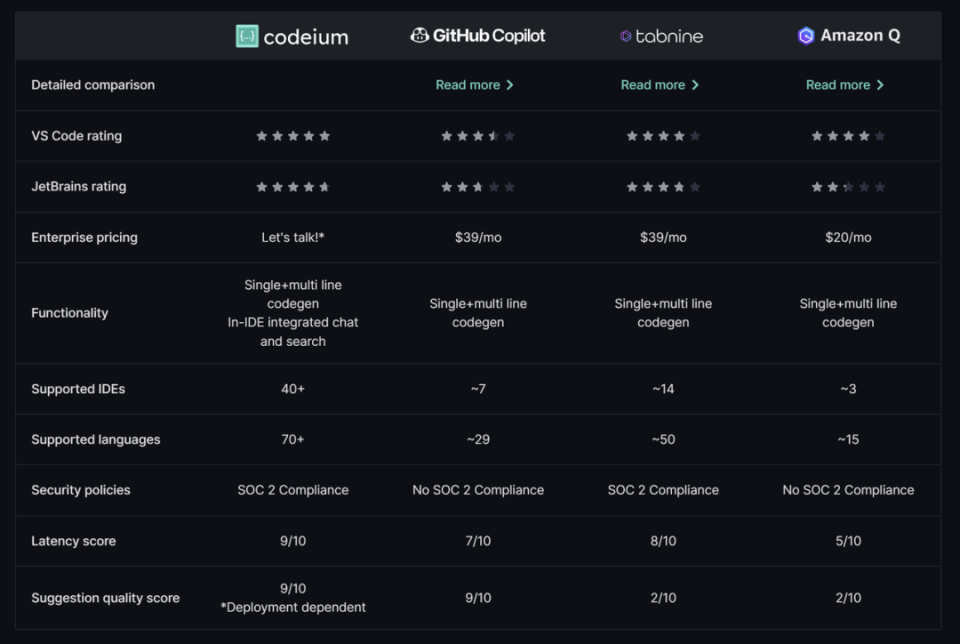This screenshot has height=644, width=960.
Task: Open Tabnine's Read more link
Action: (652, 85)
